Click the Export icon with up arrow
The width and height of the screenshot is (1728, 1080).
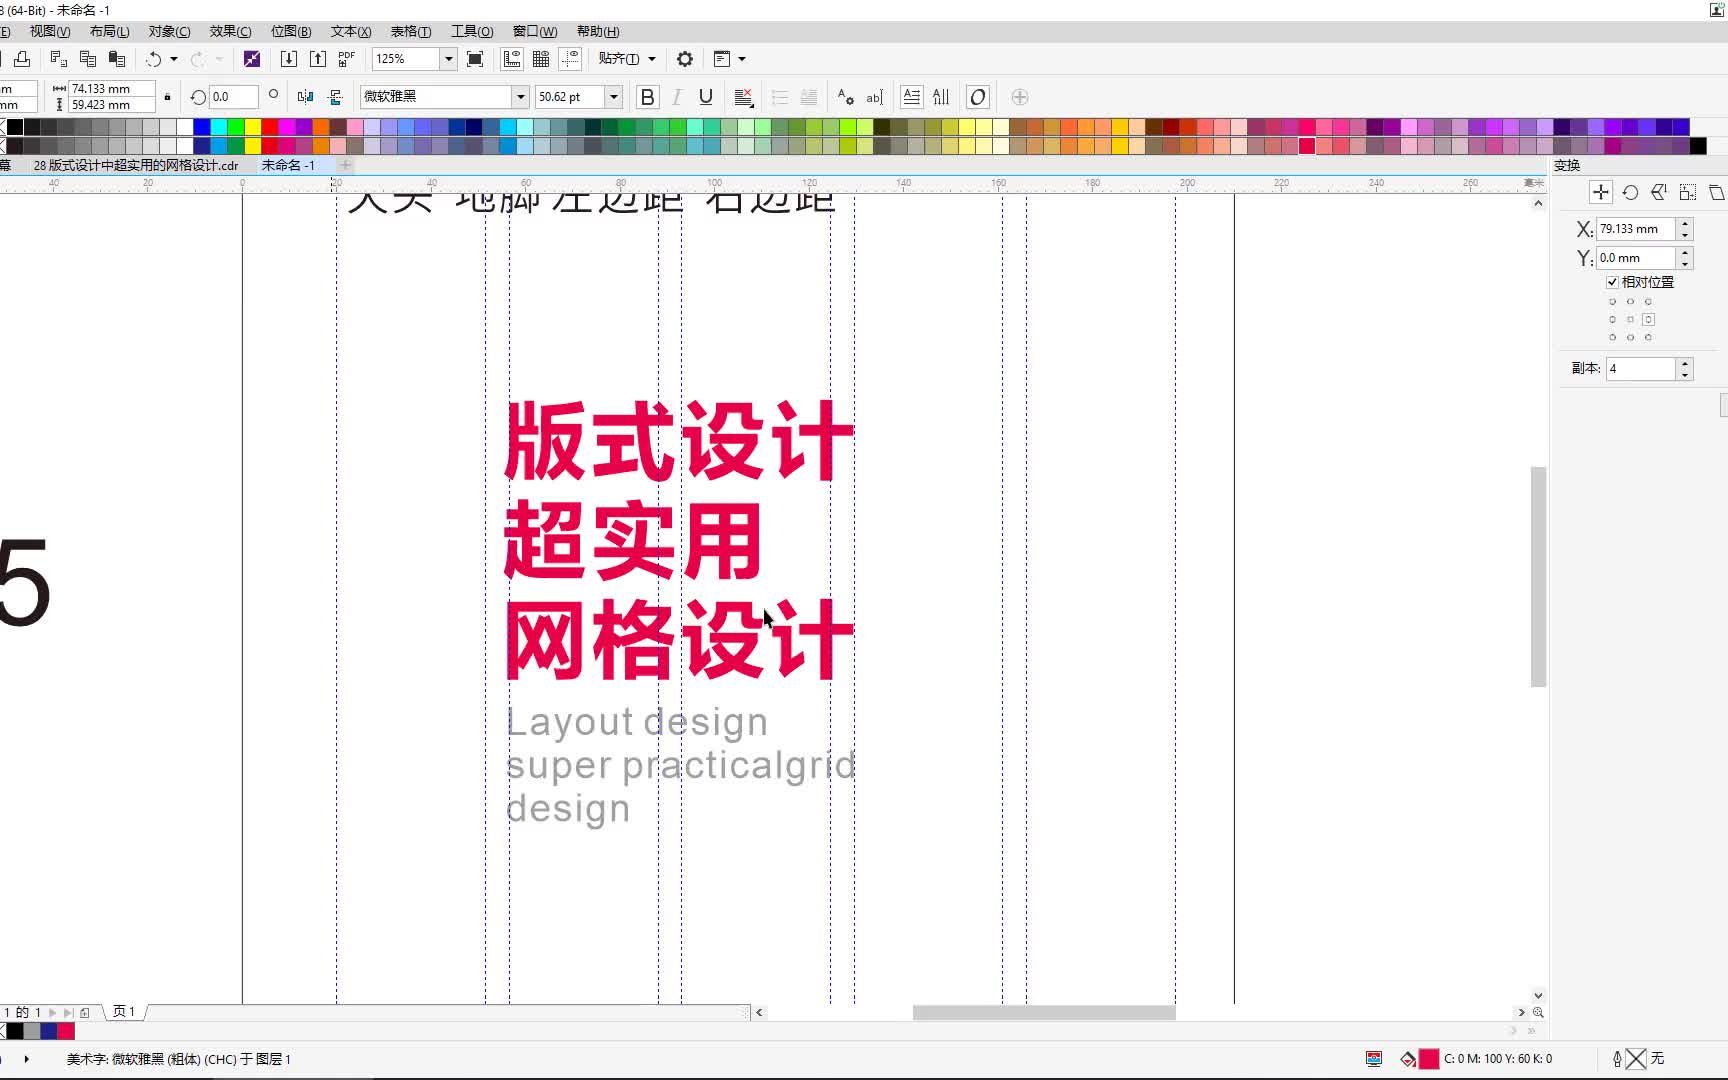317,59
